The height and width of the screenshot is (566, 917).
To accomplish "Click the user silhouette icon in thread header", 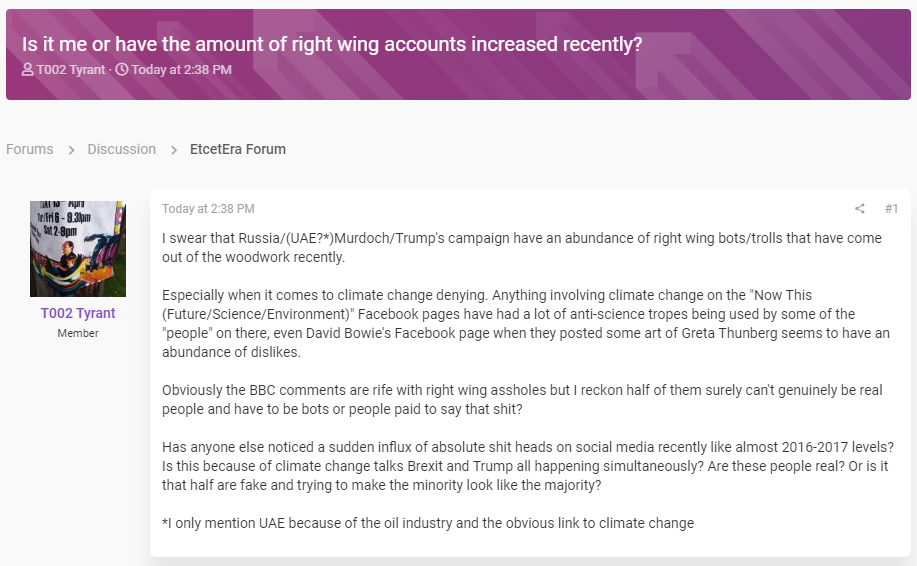I will tap(27, 70).
